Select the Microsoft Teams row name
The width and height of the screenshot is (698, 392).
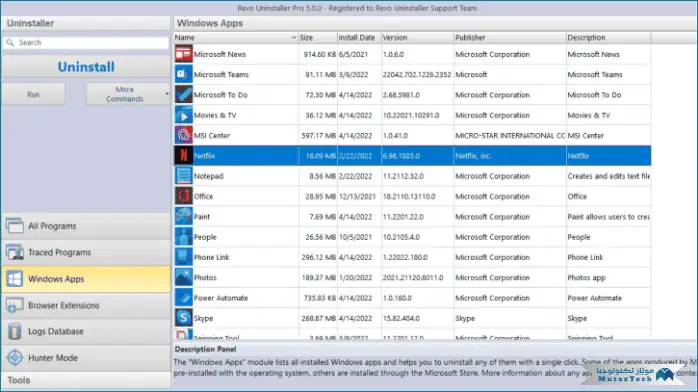tap(221, 74)
